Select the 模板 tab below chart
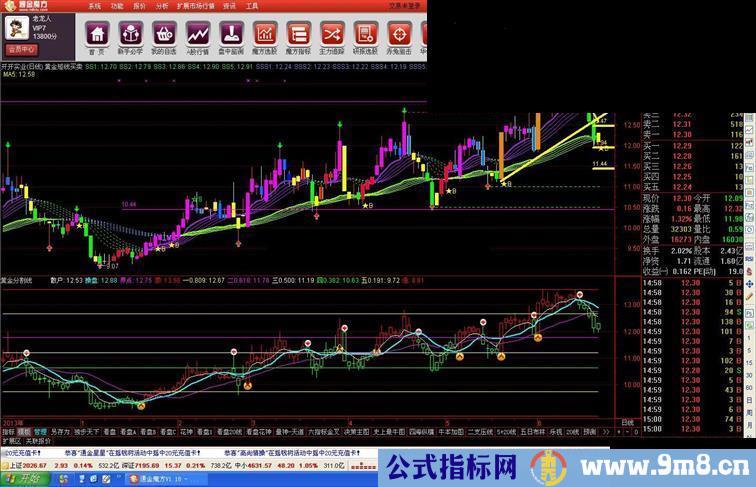Viewport: 756px width, 487px height. (x=23, y=431)
